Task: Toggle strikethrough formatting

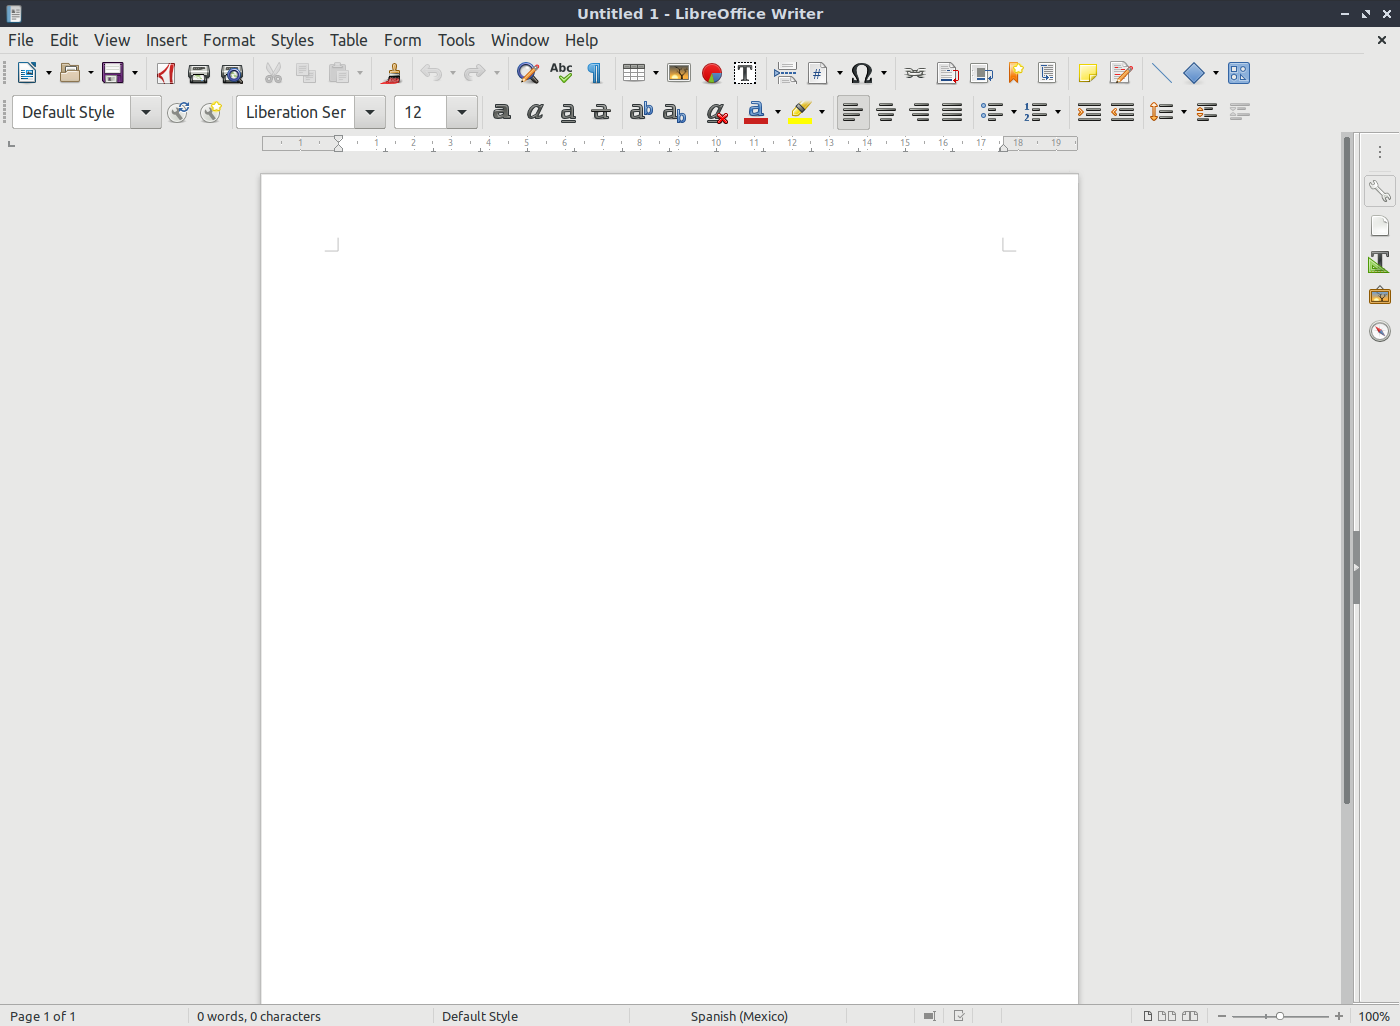Action: pyautogui.click(x=601, y=112)
